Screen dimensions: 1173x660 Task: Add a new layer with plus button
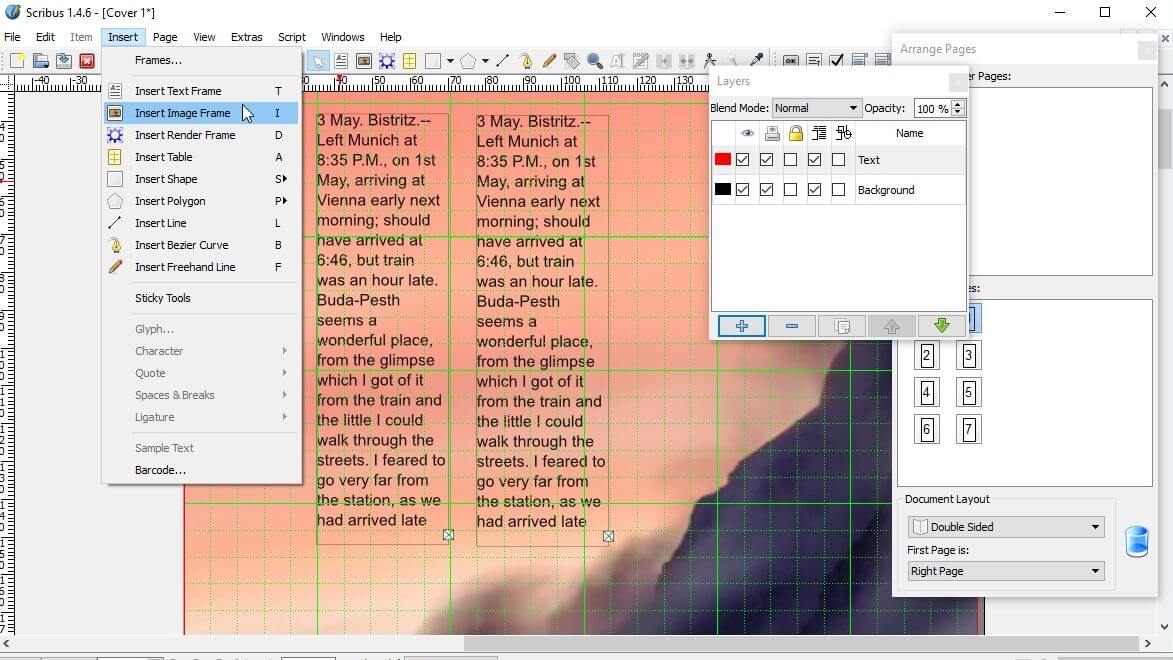pyautogui.click(x=741, y=326)
